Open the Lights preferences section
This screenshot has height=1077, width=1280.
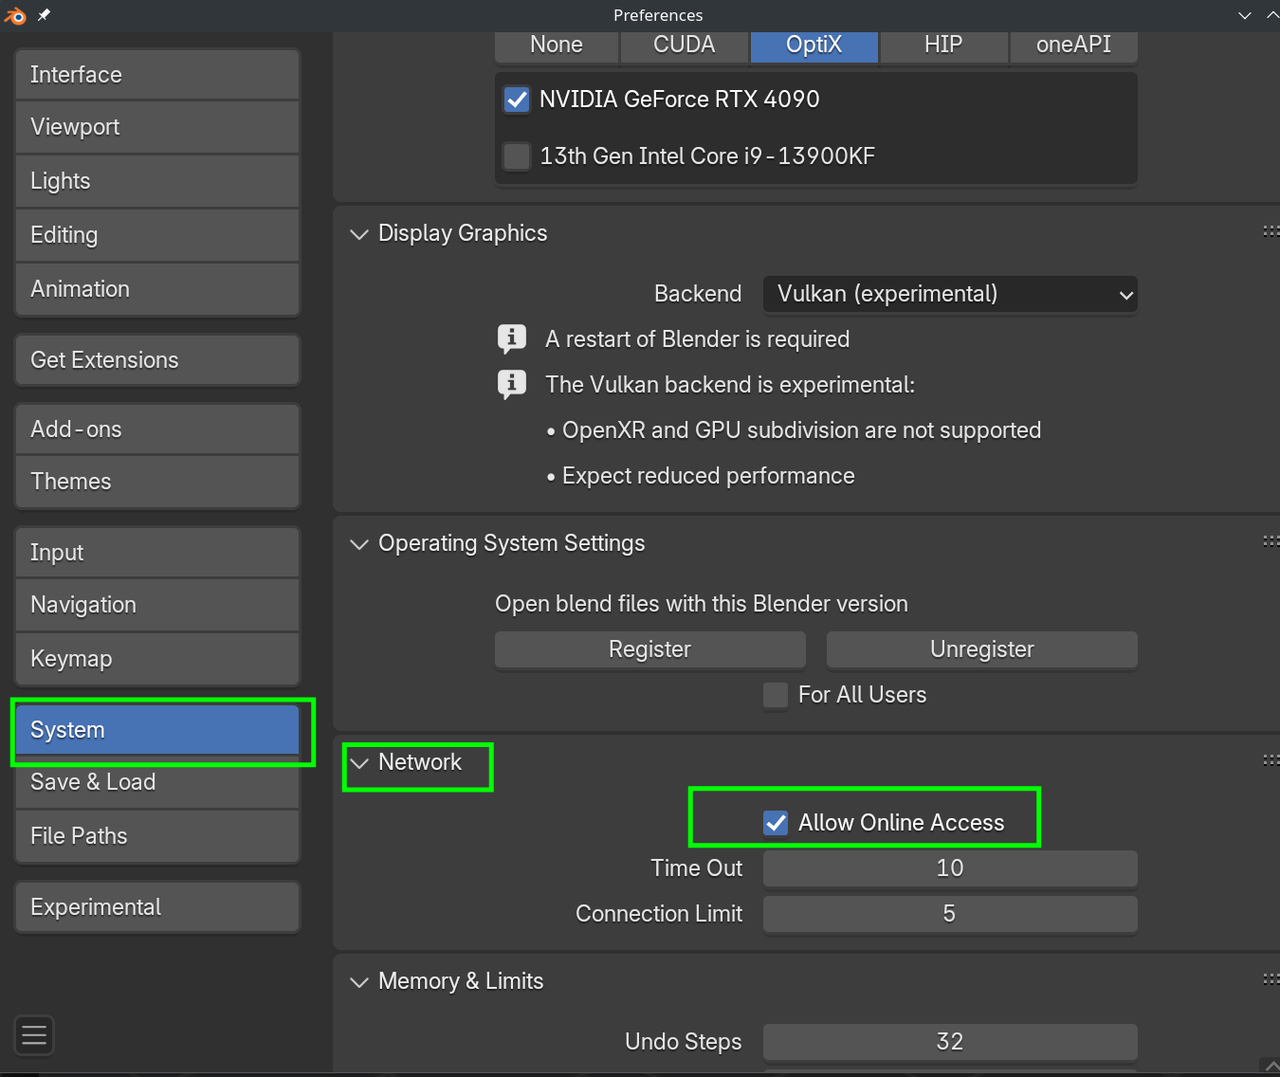point(157,181)
